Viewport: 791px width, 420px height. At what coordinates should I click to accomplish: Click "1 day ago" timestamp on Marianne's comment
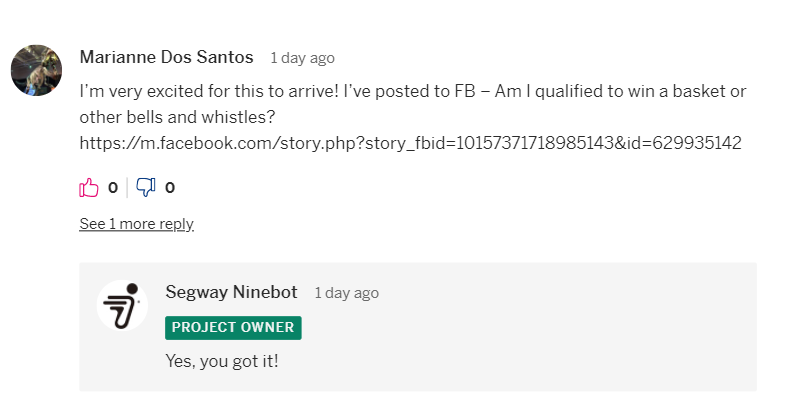coord(302,58)
